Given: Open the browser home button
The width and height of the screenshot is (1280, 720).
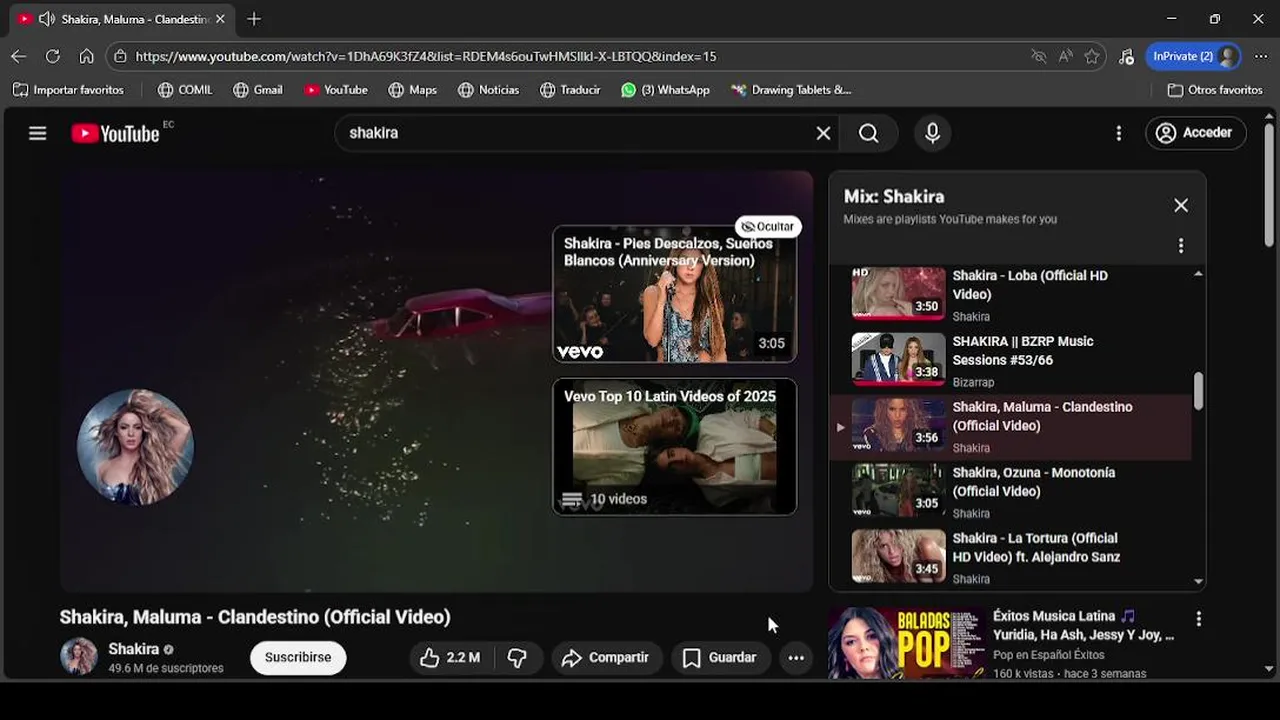Looking at the screenshot, I should pos(87,56).
